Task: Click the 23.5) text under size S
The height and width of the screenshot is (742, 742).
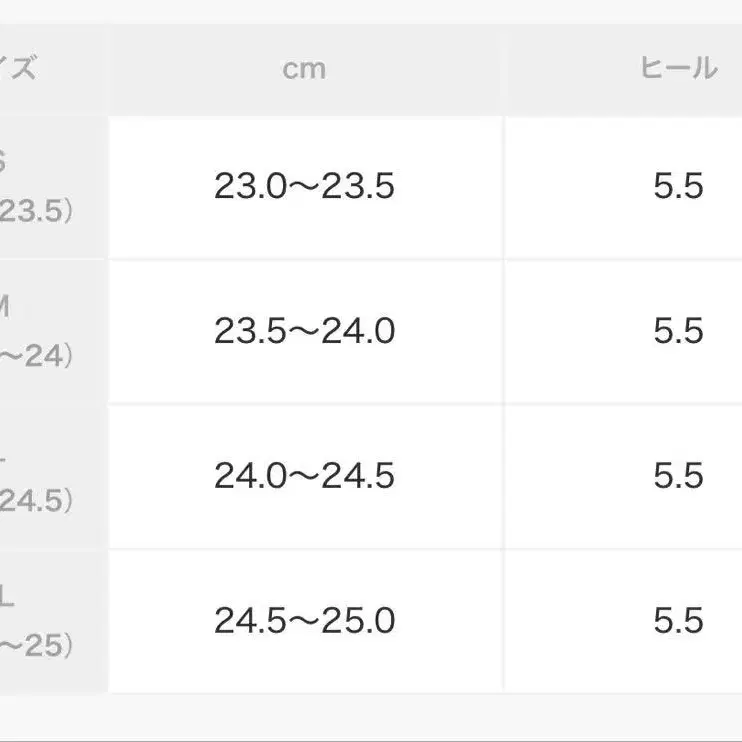Action: 35,211
